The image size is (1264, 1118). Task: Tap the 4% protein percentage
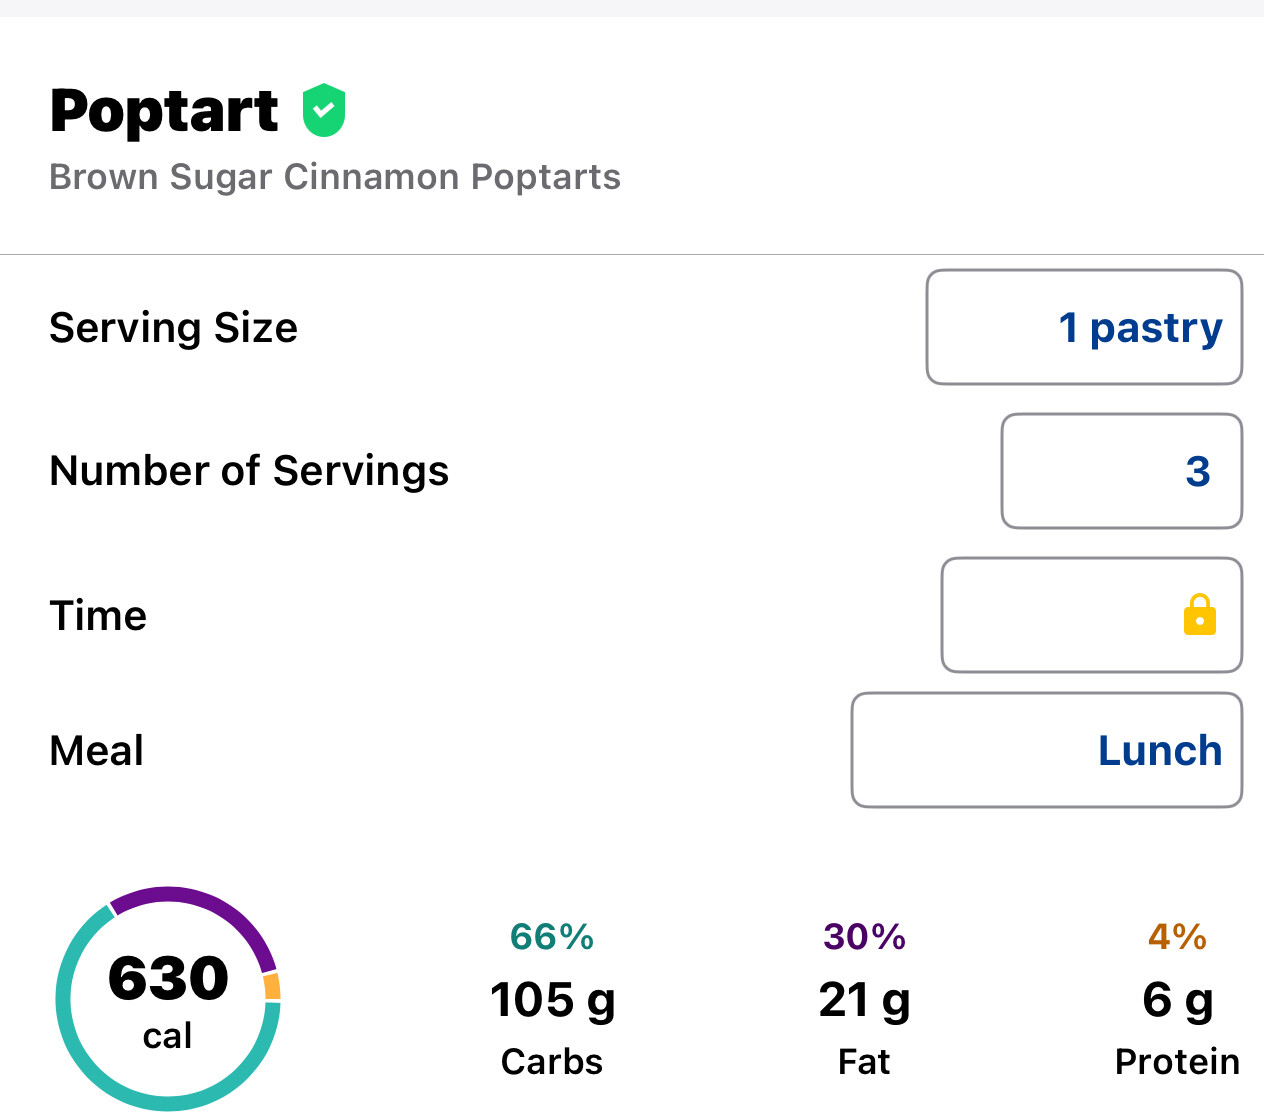click(1177, 937)
